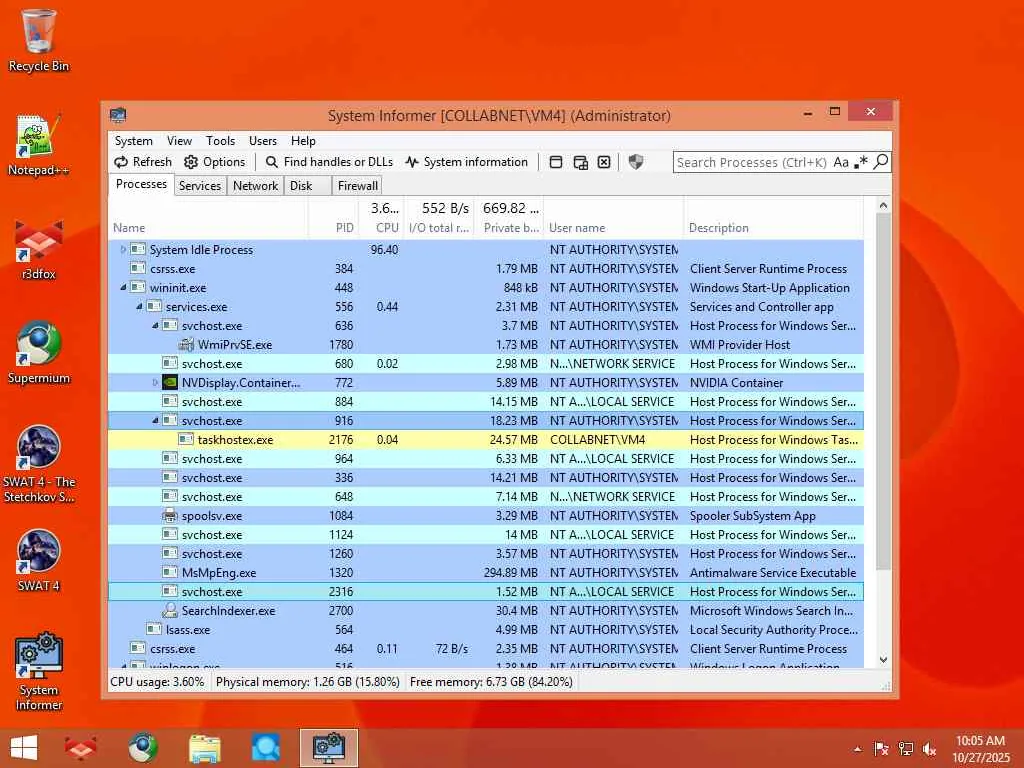Screen dimensions: 1024x768
Task: Open the Windows Start button
Action: [24, 748]
